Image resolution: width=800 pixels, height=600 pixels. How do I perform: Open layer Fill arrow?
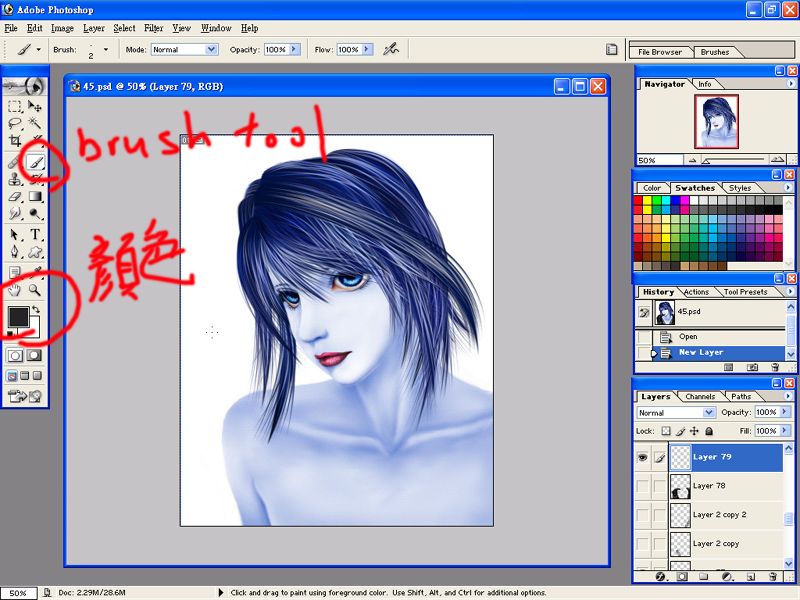point(785,431)
